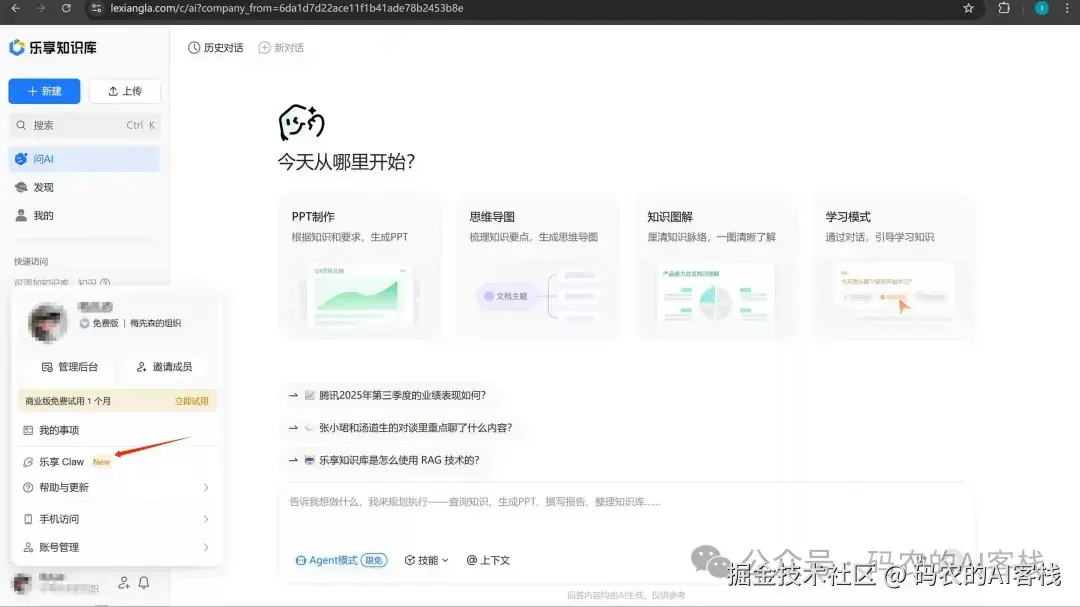Select 问AI in the sidebar

click(85, 159)
